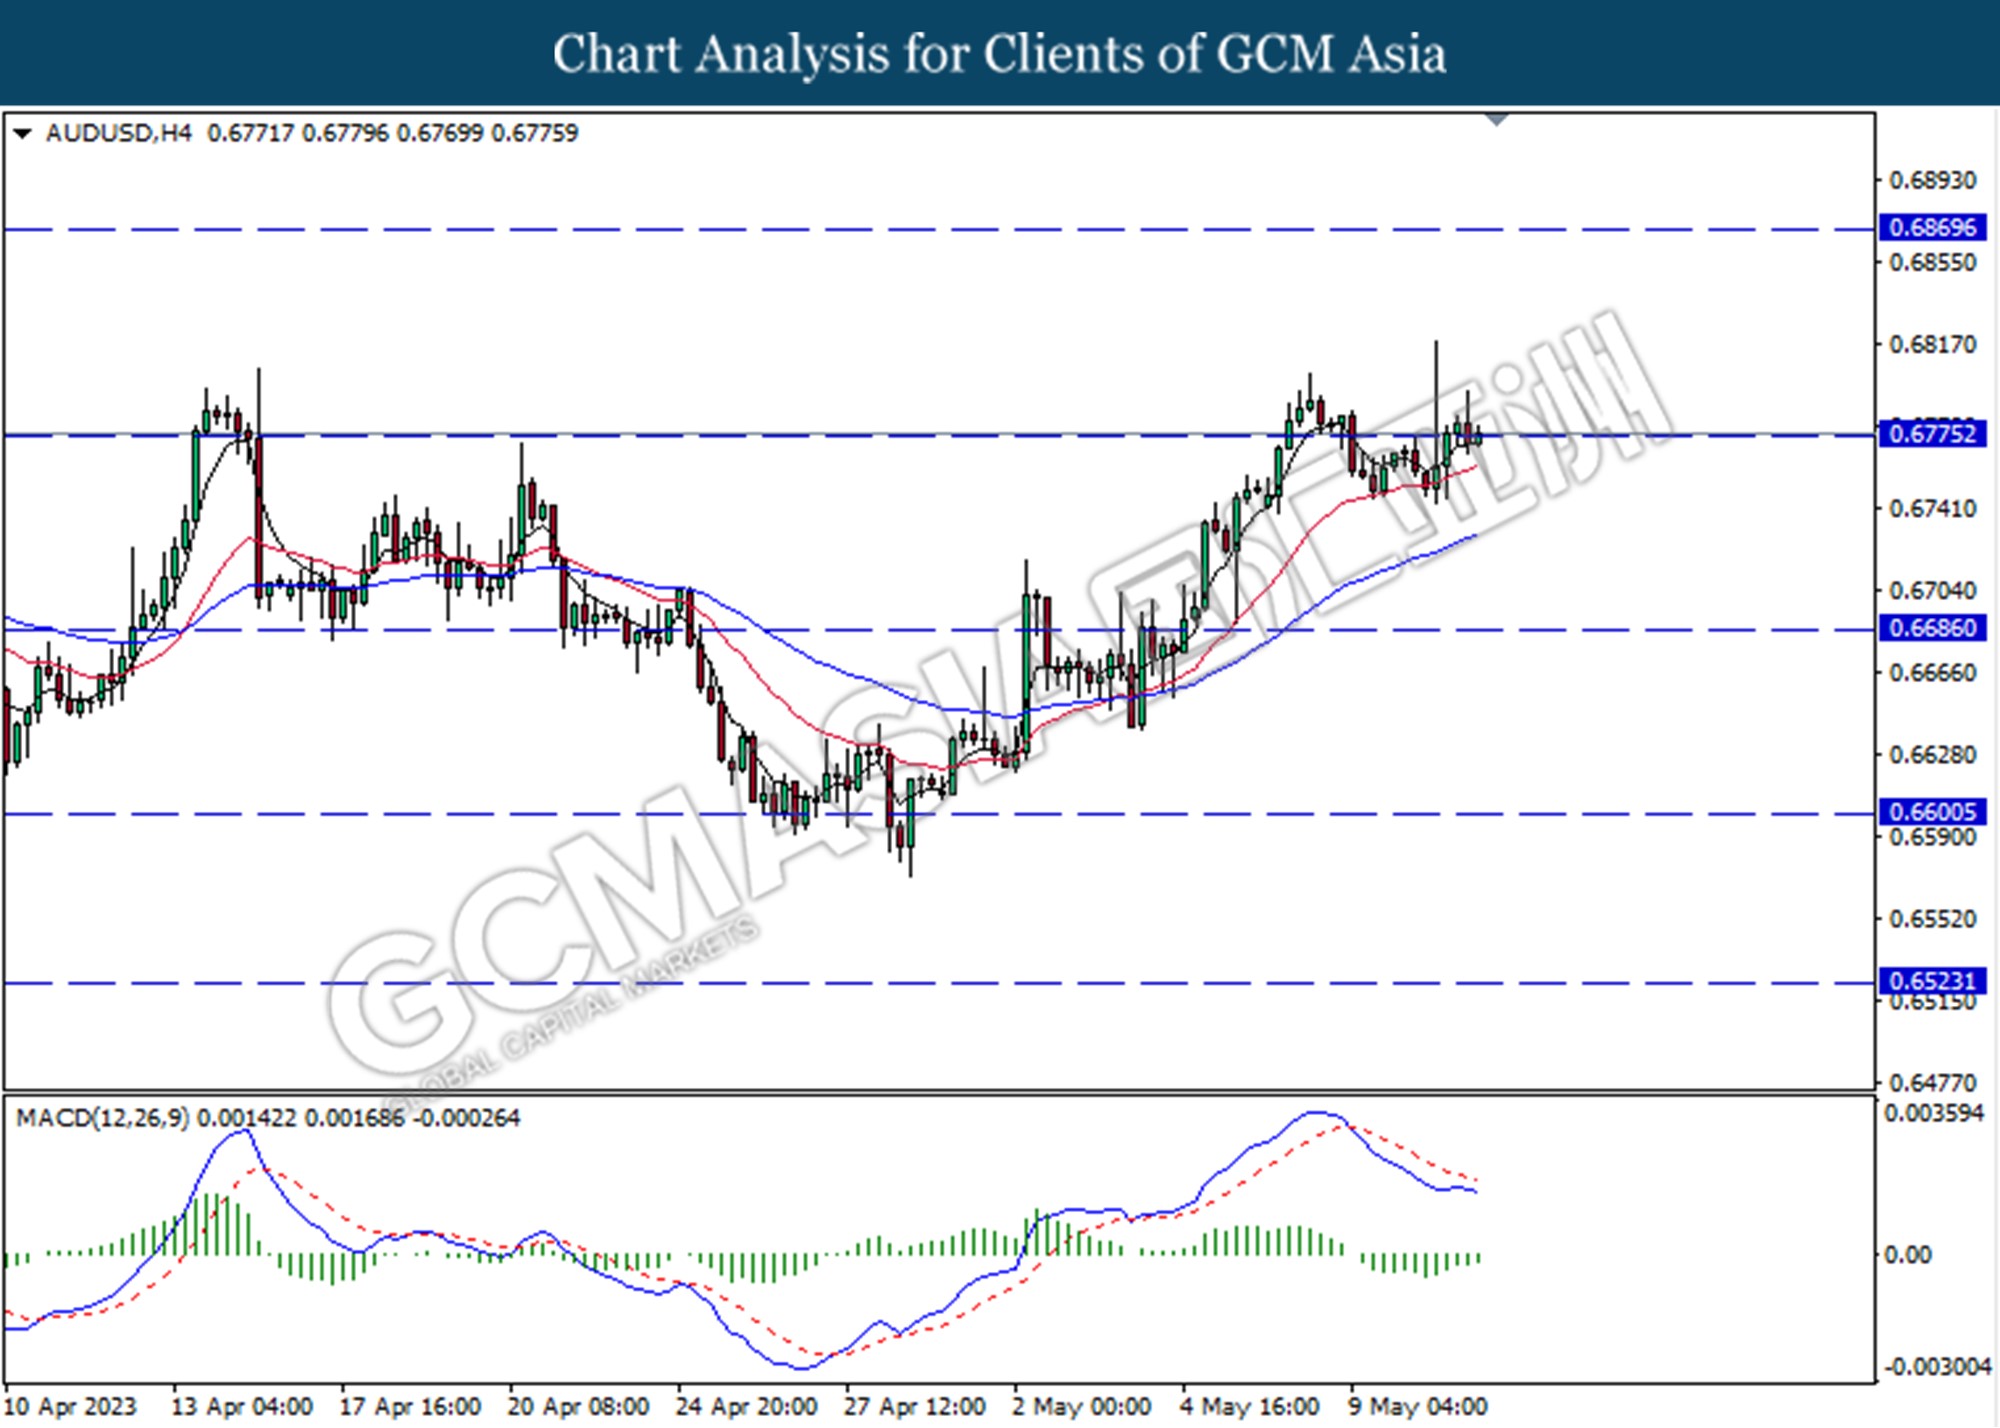The height and width of the screenshot is (1428, 2000).
Task: Click the 9 May 04:00 time label
Action: (x=1418, y=1407)
